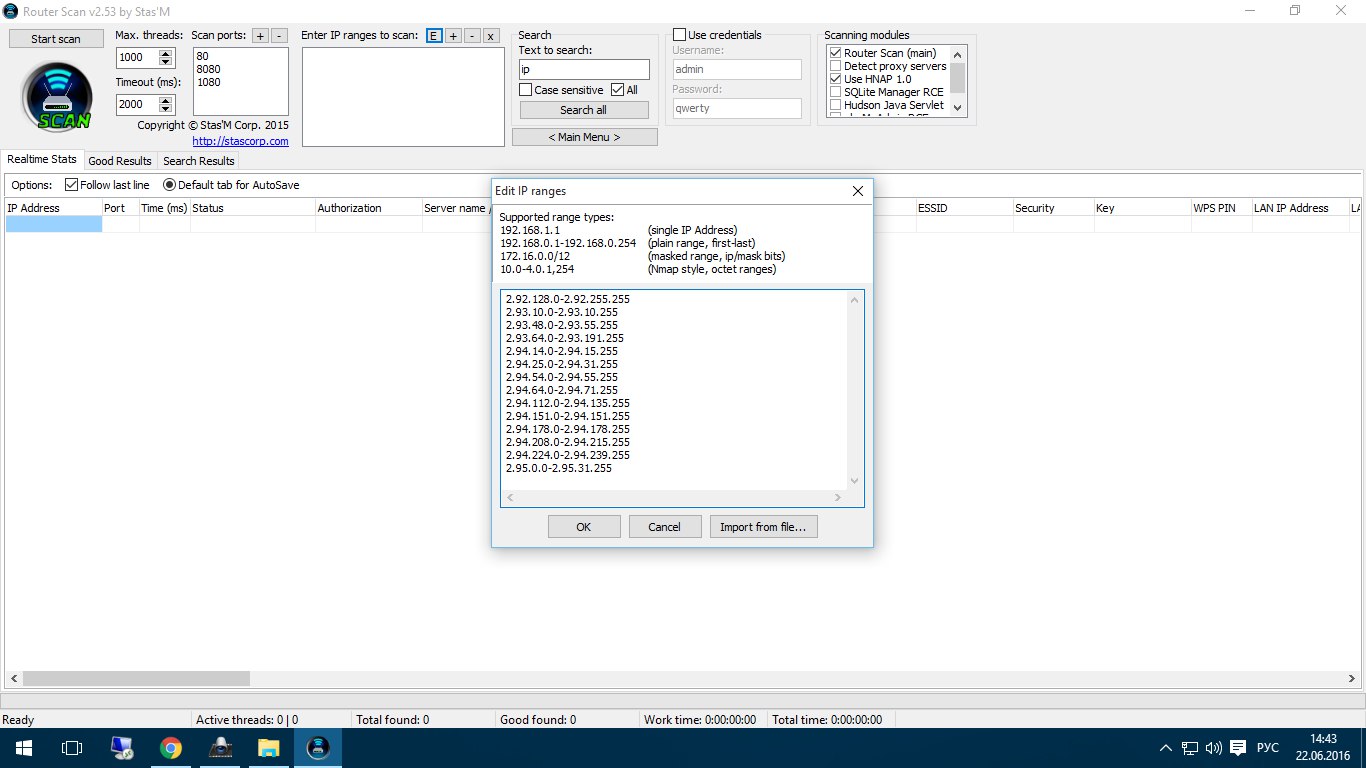This screenshot has width=1366, height=768.
Task: Open IP range editor E button
Action: [x=434, y=35]
